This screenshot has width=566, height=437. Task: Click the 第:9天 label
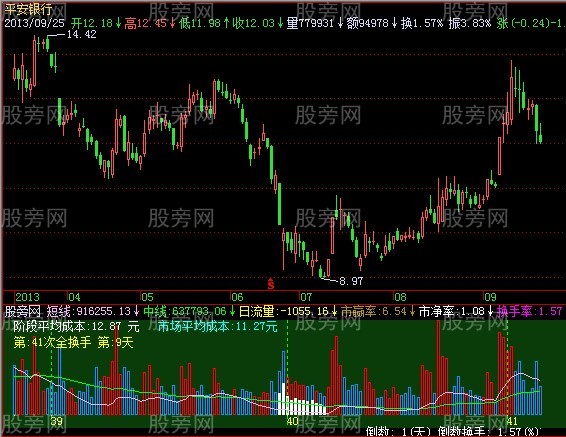[116, 342]
